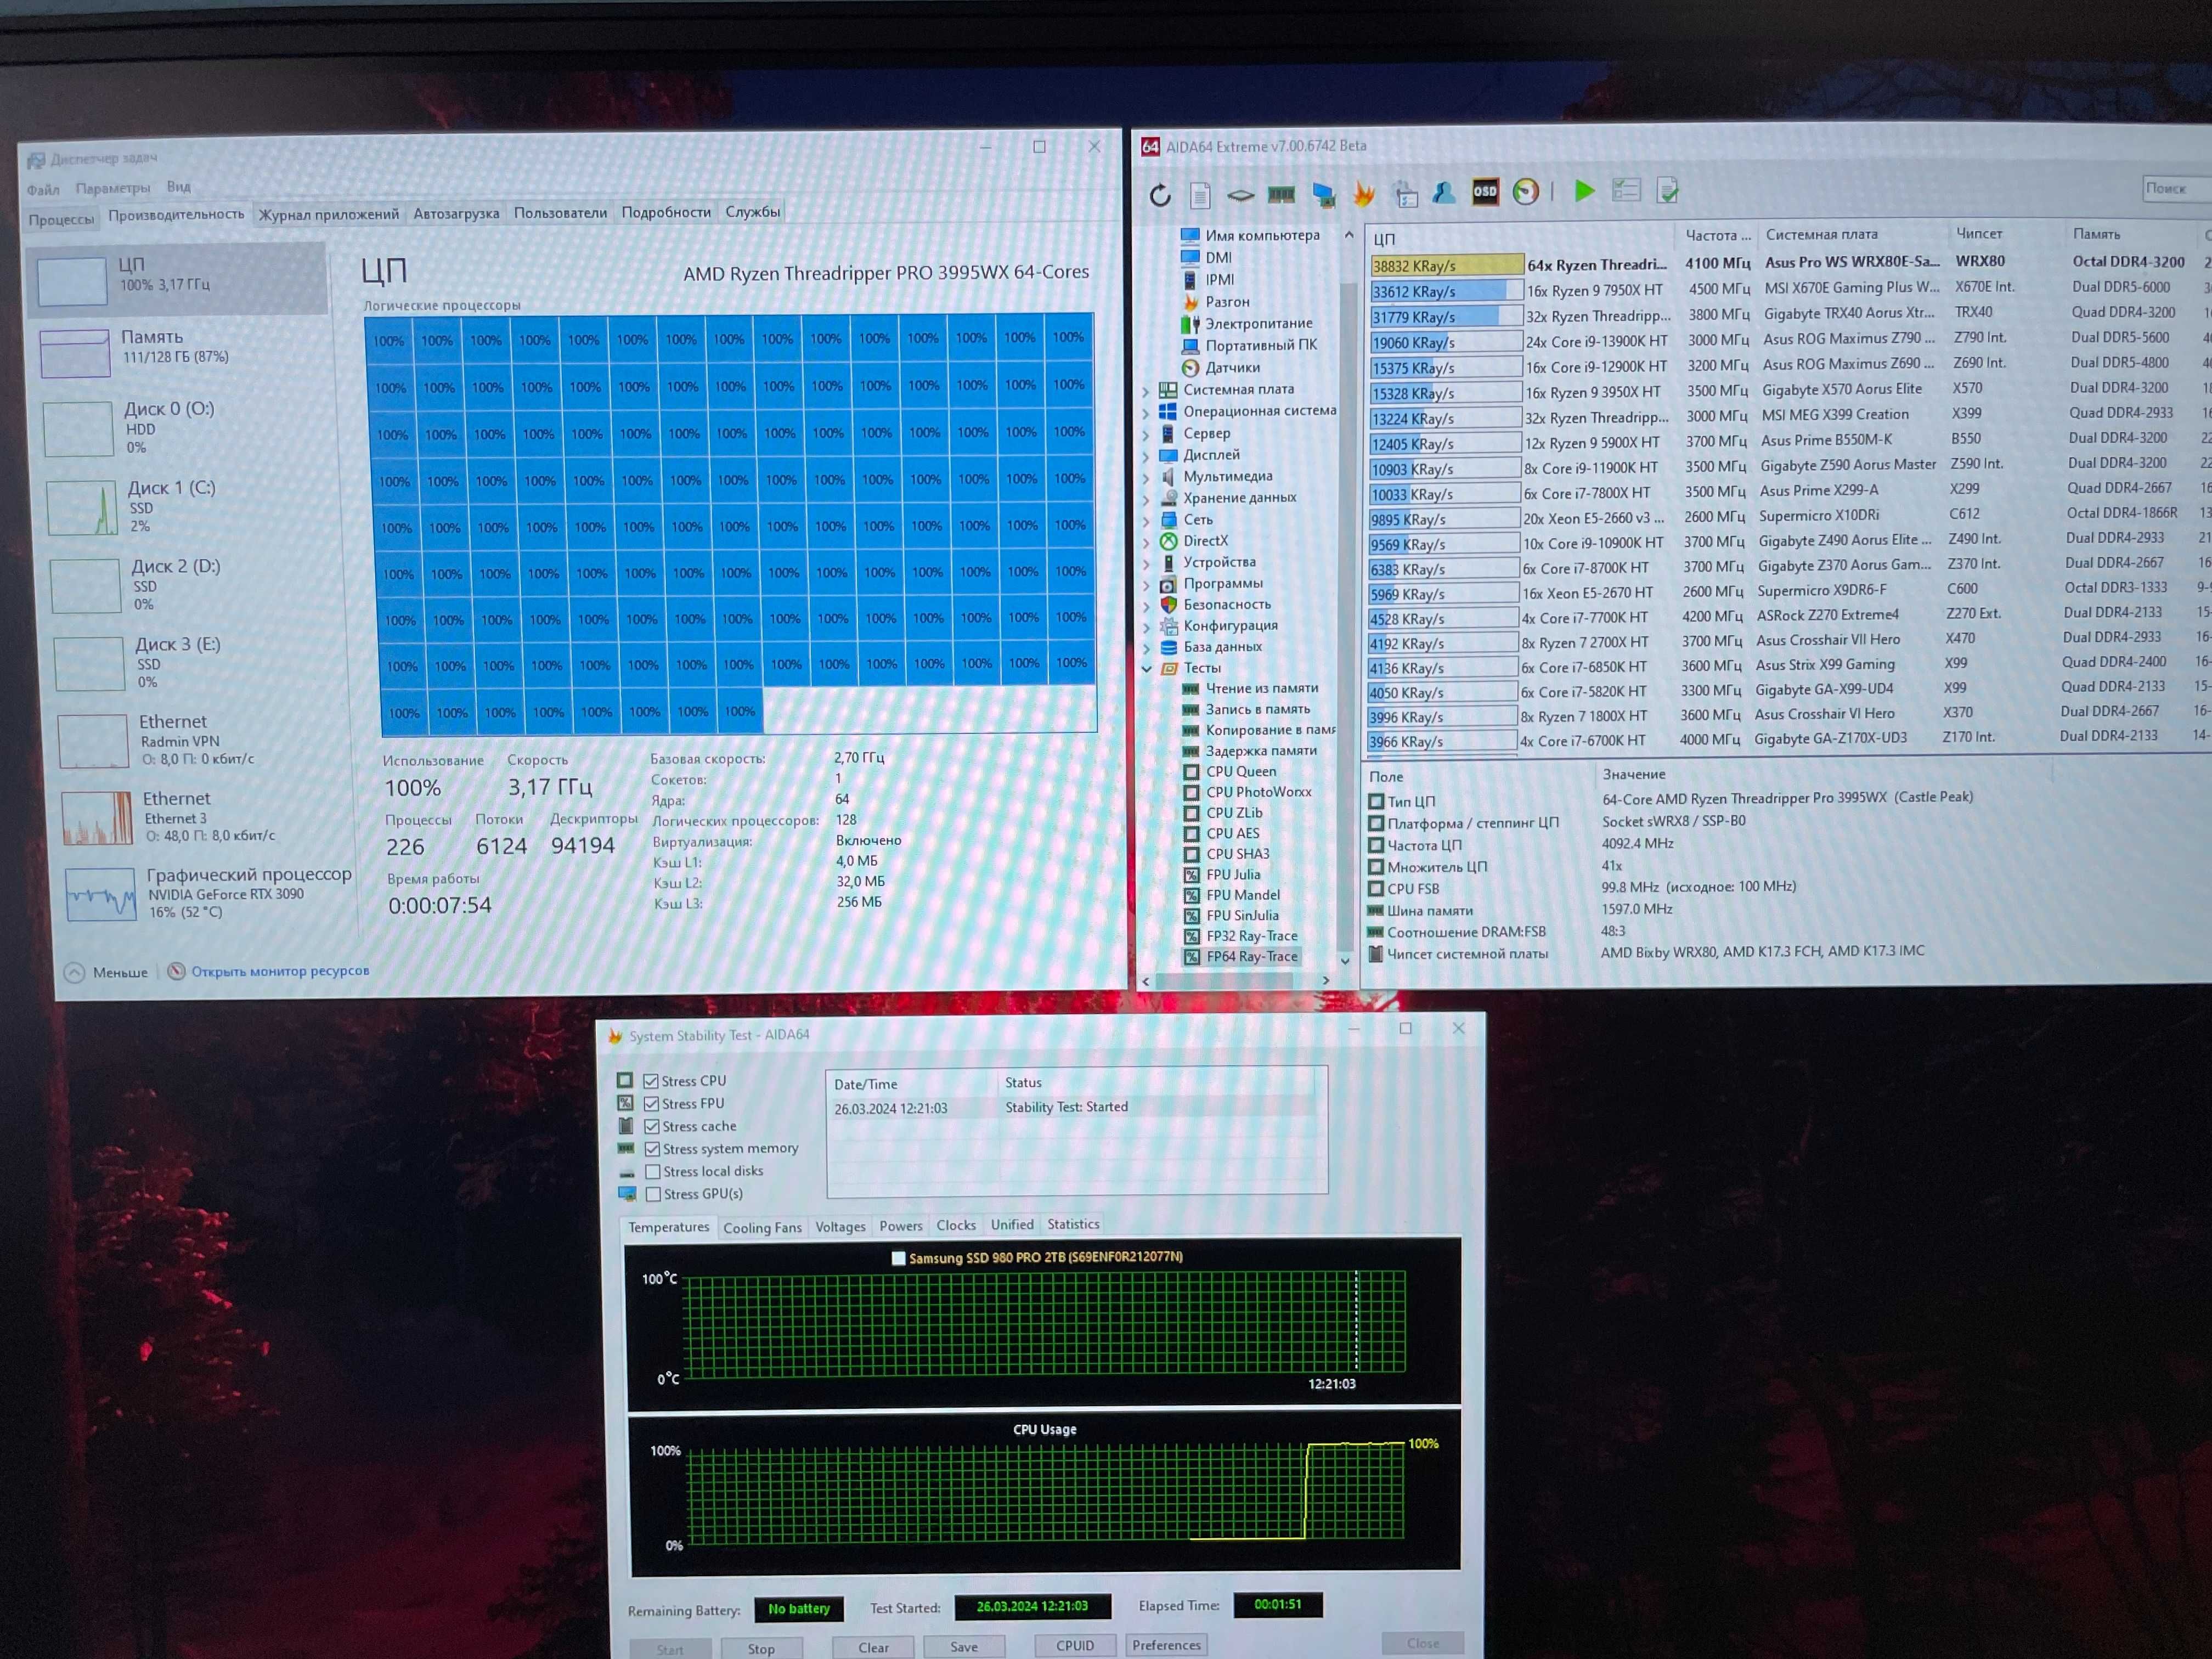Image resolution: width=2212 pixels, height=1659 pixels.
Task: Open the Cooling Fans tab
Action: [762, 1228]
